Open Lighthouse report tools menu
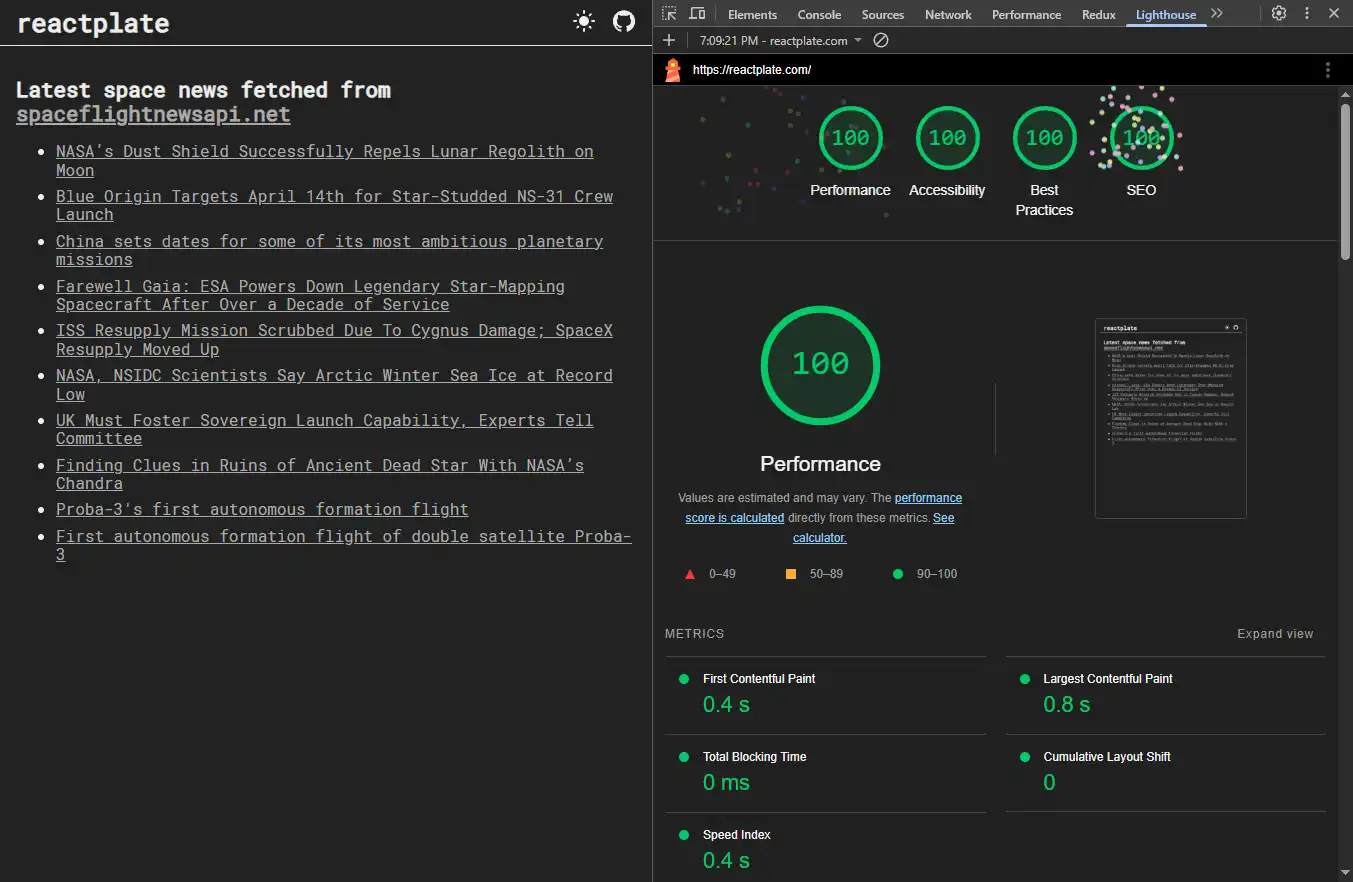This screenshot has width=1353, height=882. coord(1328,70)
